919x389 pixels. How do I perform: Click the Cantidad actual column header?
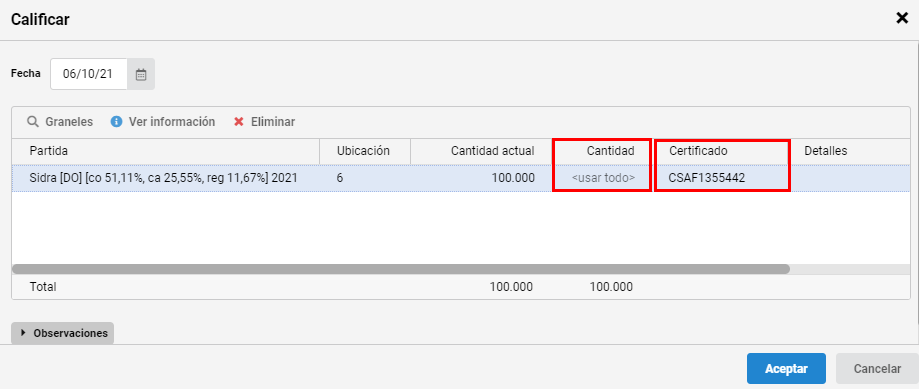[481, 151]
